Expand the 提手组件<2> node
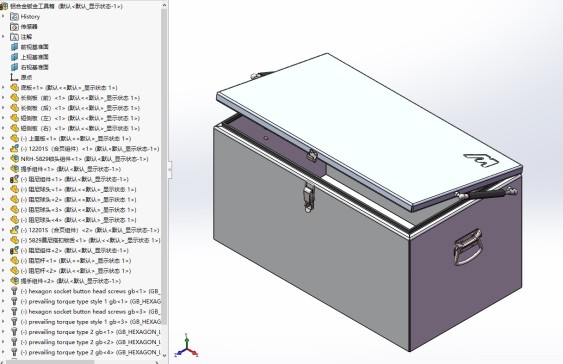Screen dimensions: 563x364 (4, 281)
